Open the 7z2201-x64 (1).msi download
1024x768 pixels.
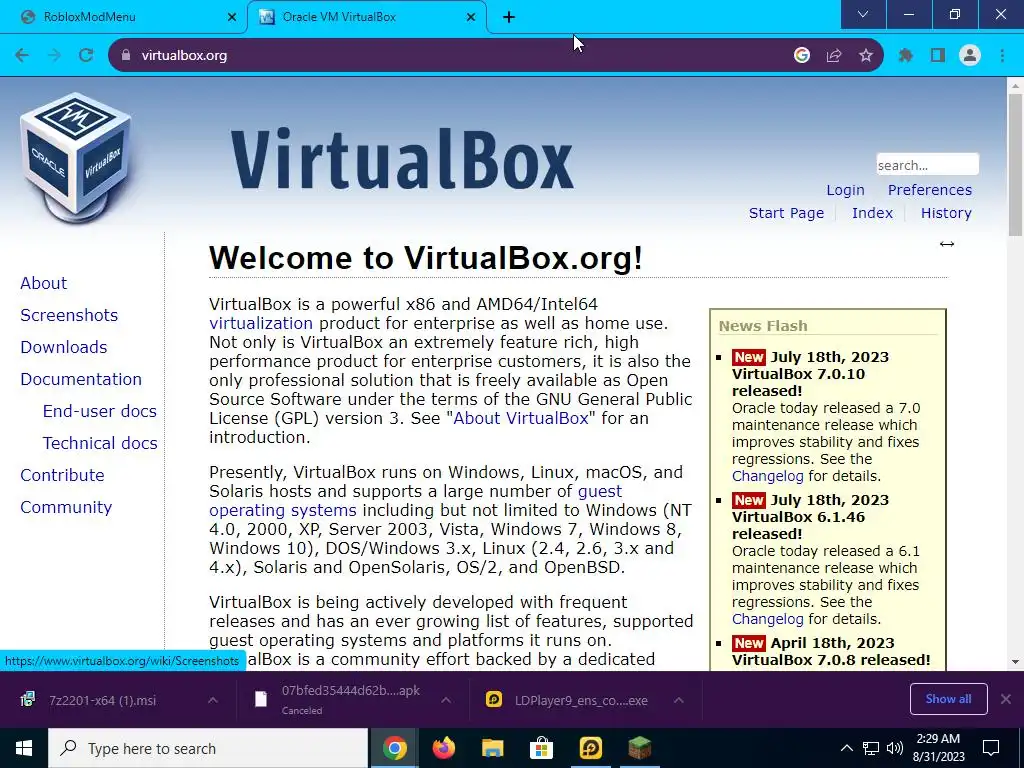tap(103, 700)
